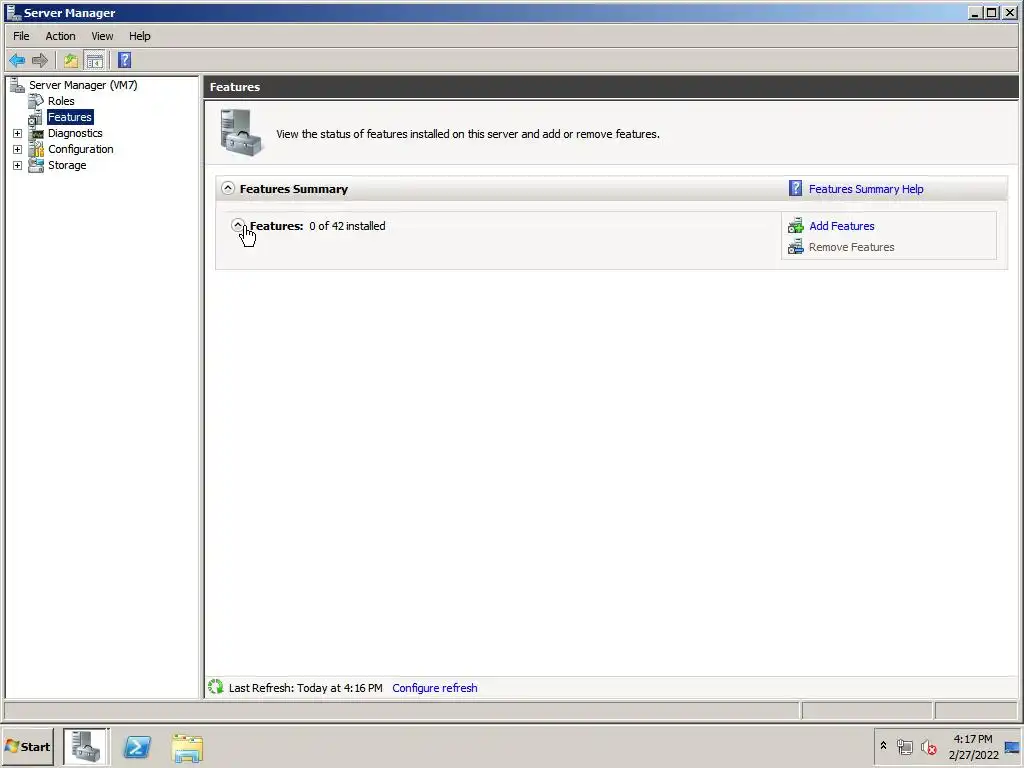This screenshot has width=1024, height=768.
Task: Open the Action menu
Action: point(60,36)
